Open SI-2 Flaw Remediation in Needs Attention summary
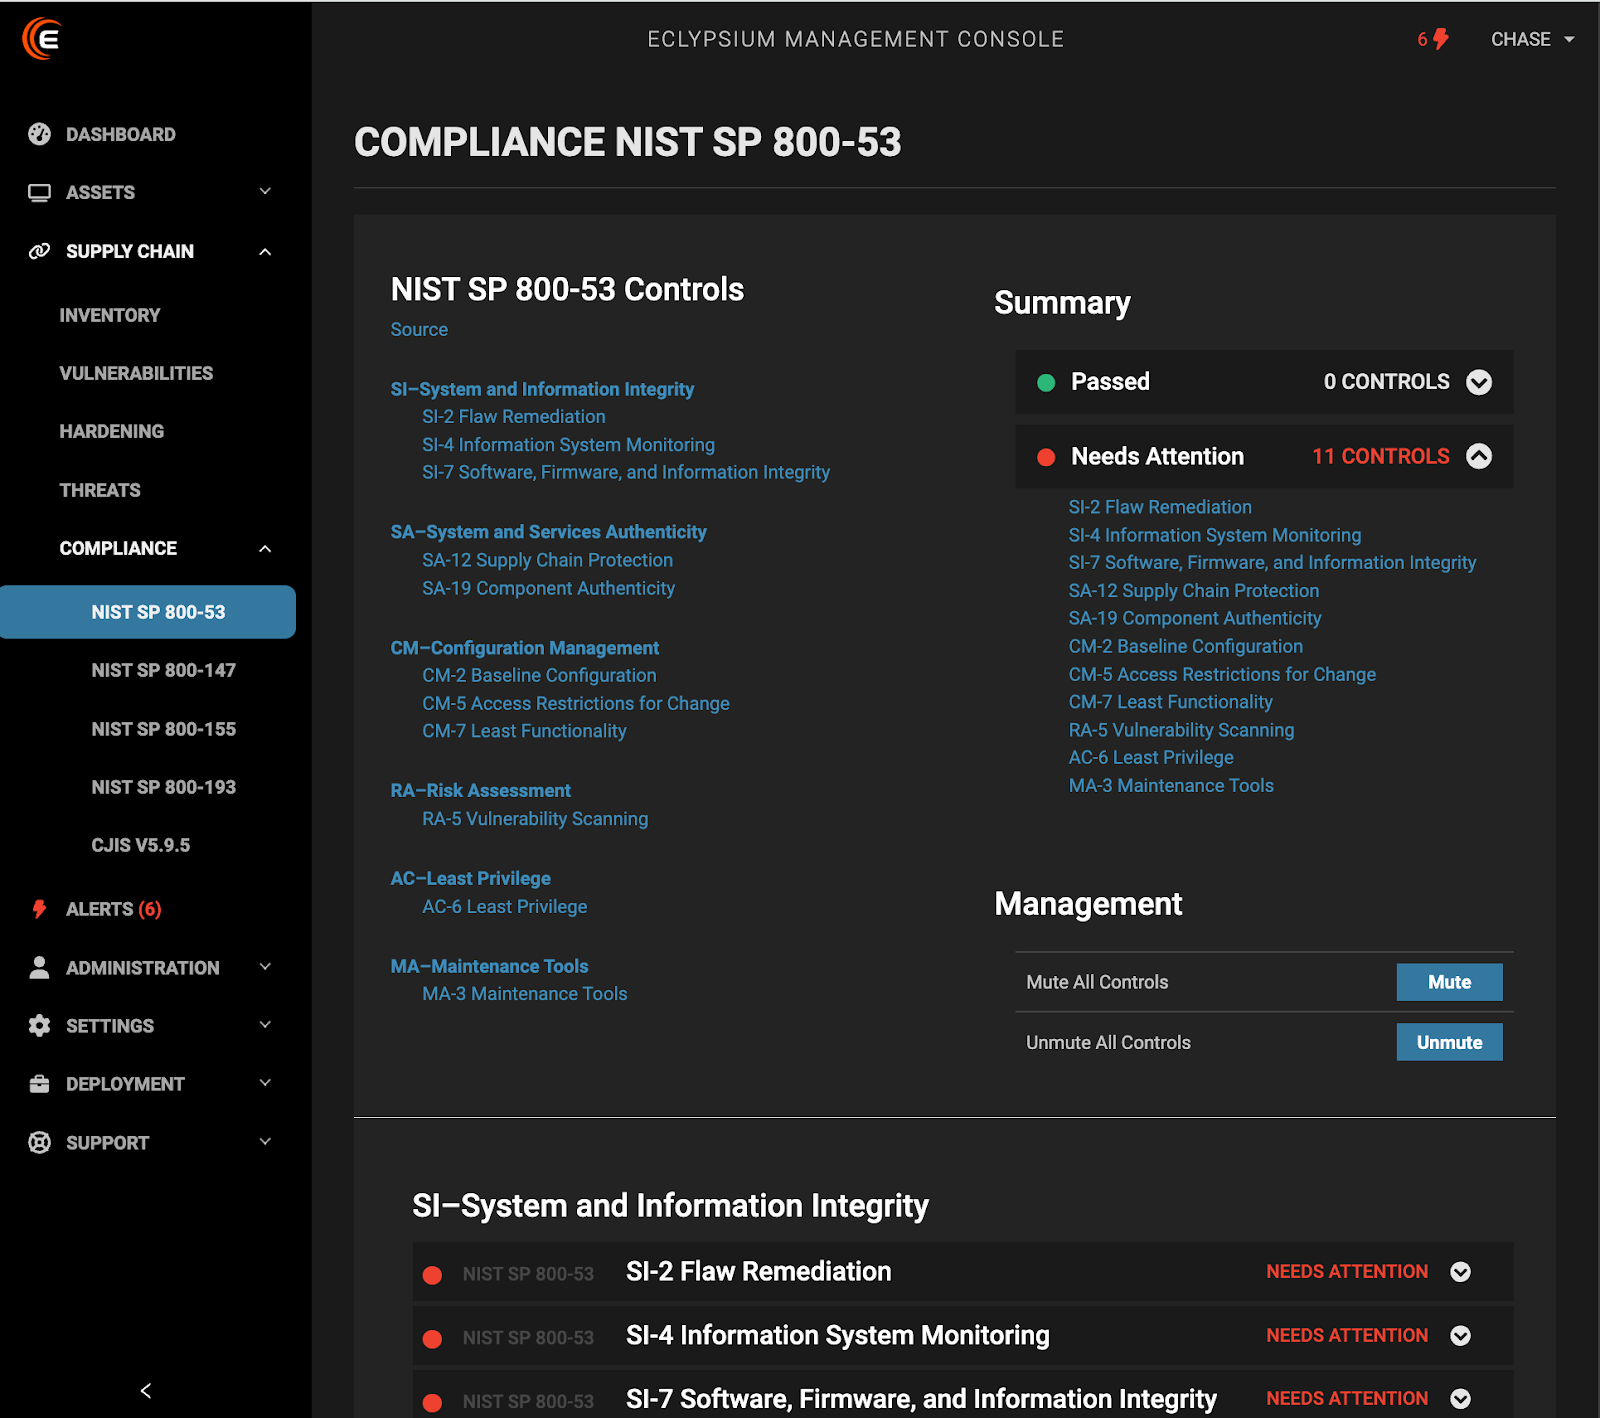Image resolution: width=1600 pixels, height=1418 pixels. coord(1160,507)
